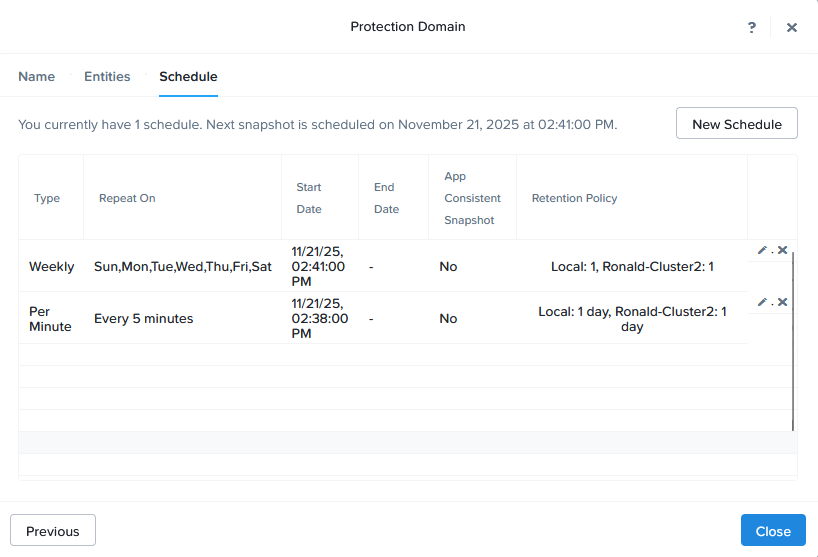818x557 pixels.
Task: Delete the Weekly schedule row
Action: 782,250
